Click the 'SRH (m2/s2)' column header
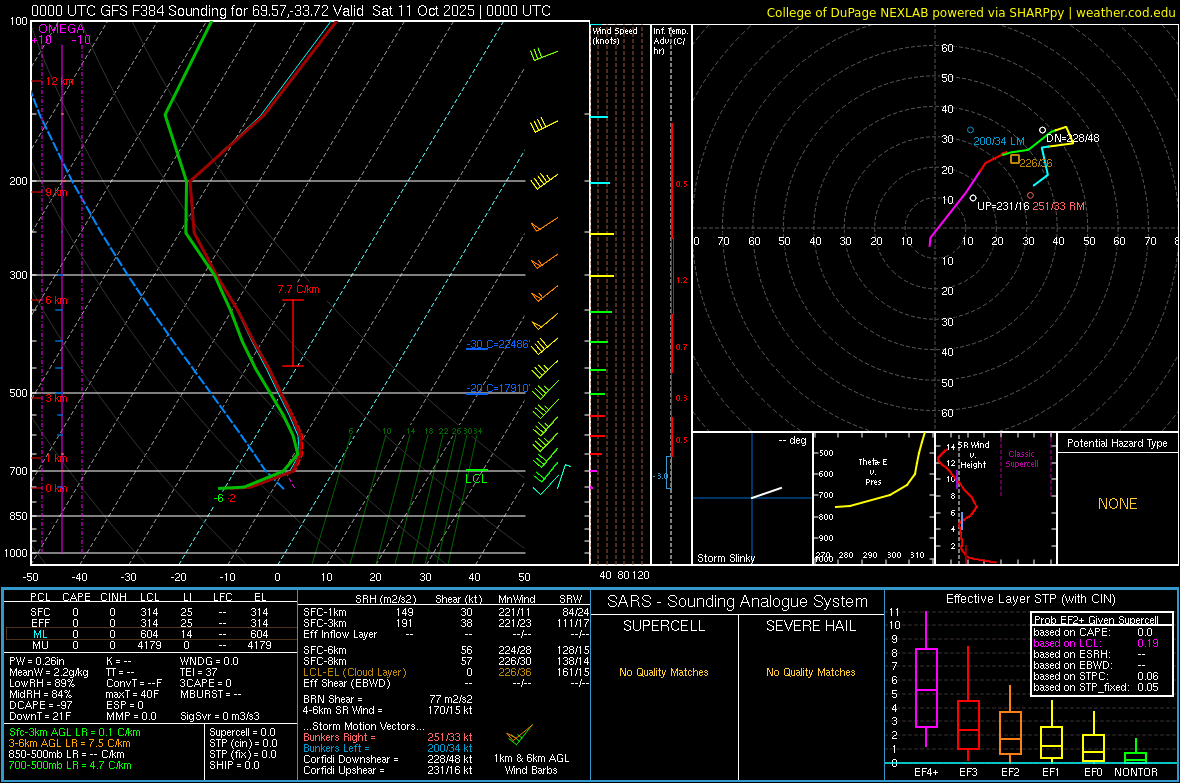Screen dimensions: 1180x783 coord(386,599)
